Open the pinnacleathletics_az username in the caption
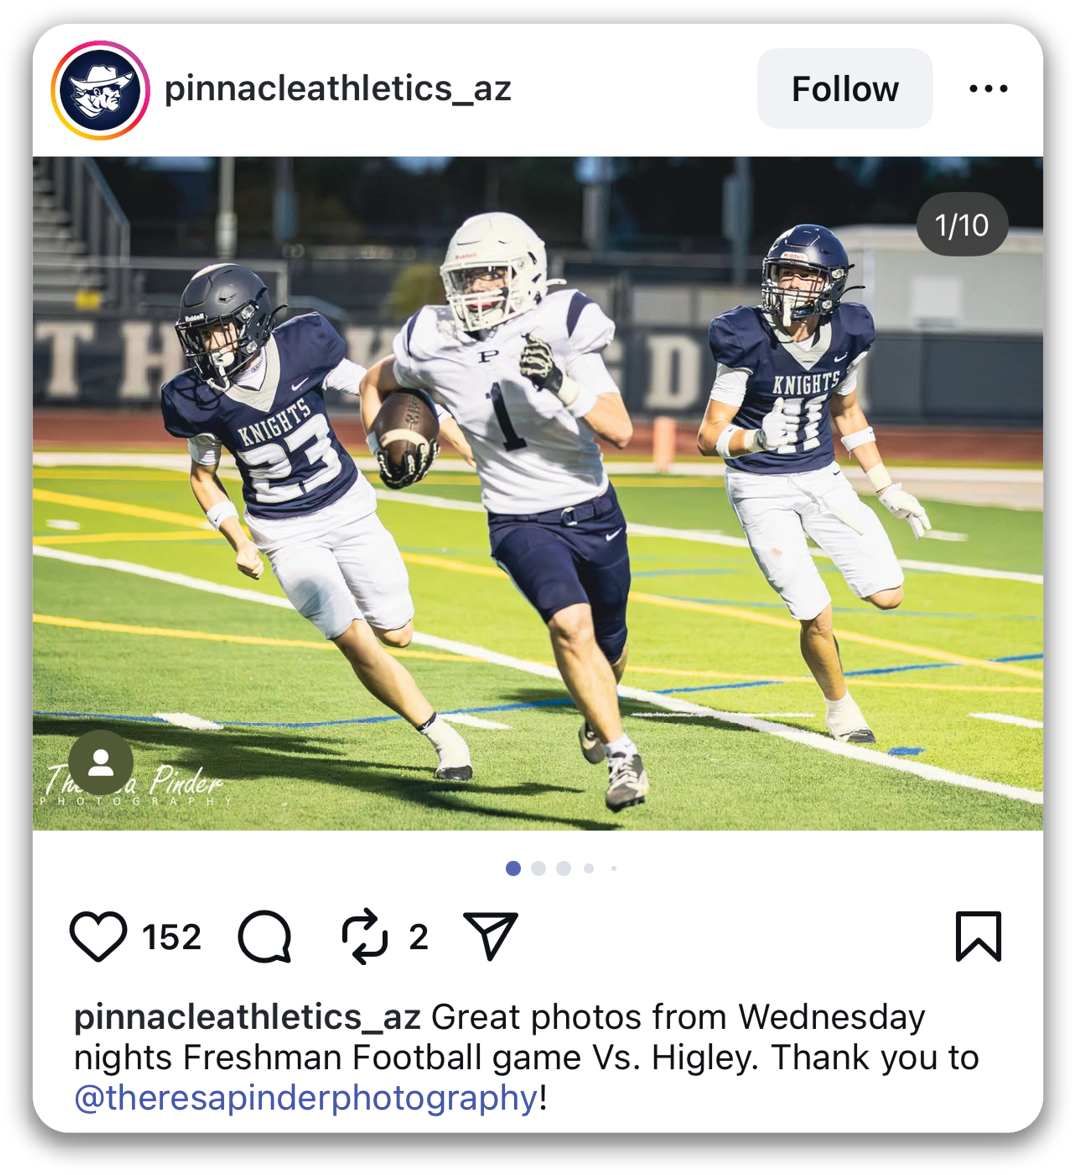The width and height of the screenshot is (1076, 1175). coord(247,1017)
